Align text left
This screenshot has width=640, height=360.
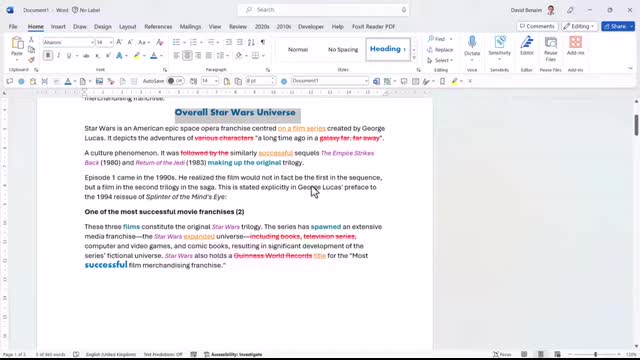click(x=176, y=56)
